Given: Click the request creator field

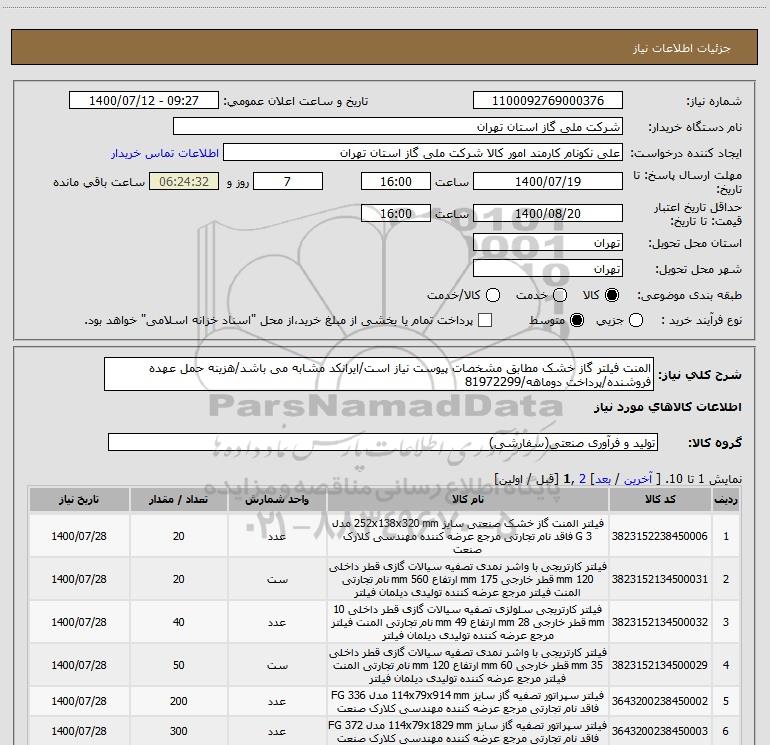Looking at the screenshot, I should [423, 152].
